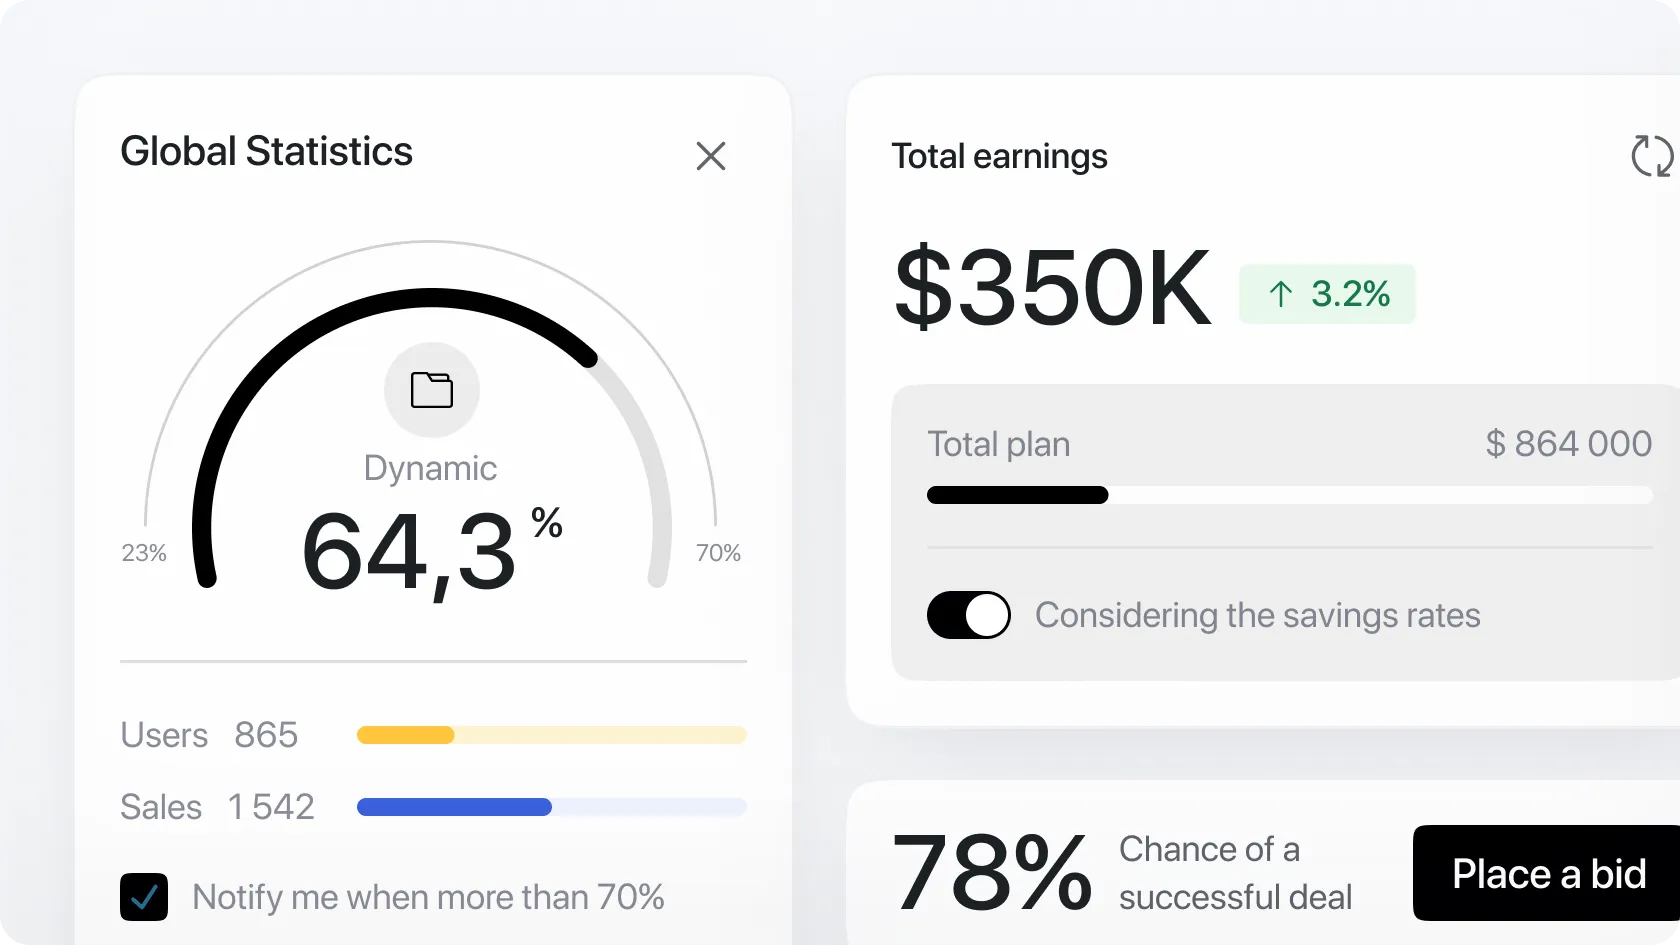The height and width of the screenshot is (945, 1680).
Task: Click the green up arrow icon
Action: coord(1280,294)
